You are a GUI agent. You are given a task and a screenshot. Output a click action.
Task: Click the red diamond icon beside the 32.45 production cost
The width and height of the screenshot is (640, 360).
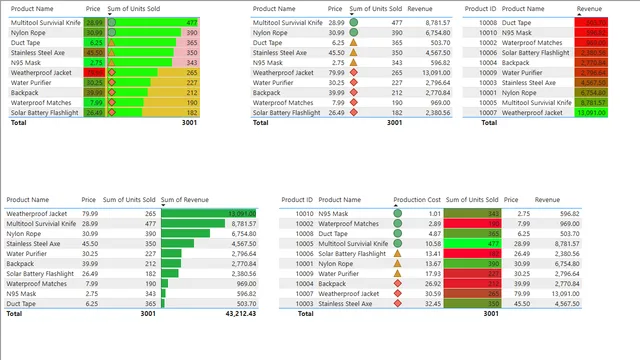pos(398,303)
